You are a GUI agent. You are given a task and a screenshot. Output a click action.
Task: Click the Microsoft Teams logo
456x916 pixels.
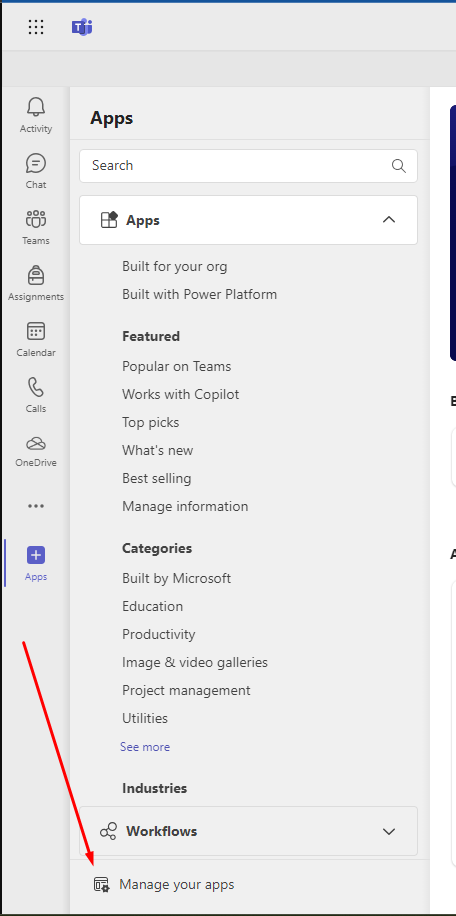coord(82,27)
